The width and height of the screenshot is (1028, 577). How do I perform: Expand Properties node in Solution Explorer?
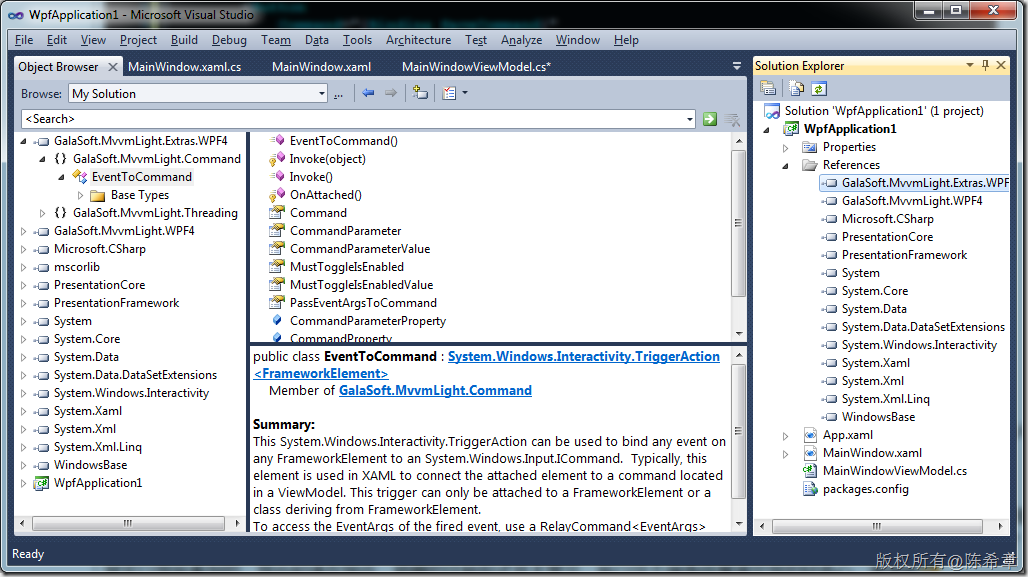[x=785, y=148]
